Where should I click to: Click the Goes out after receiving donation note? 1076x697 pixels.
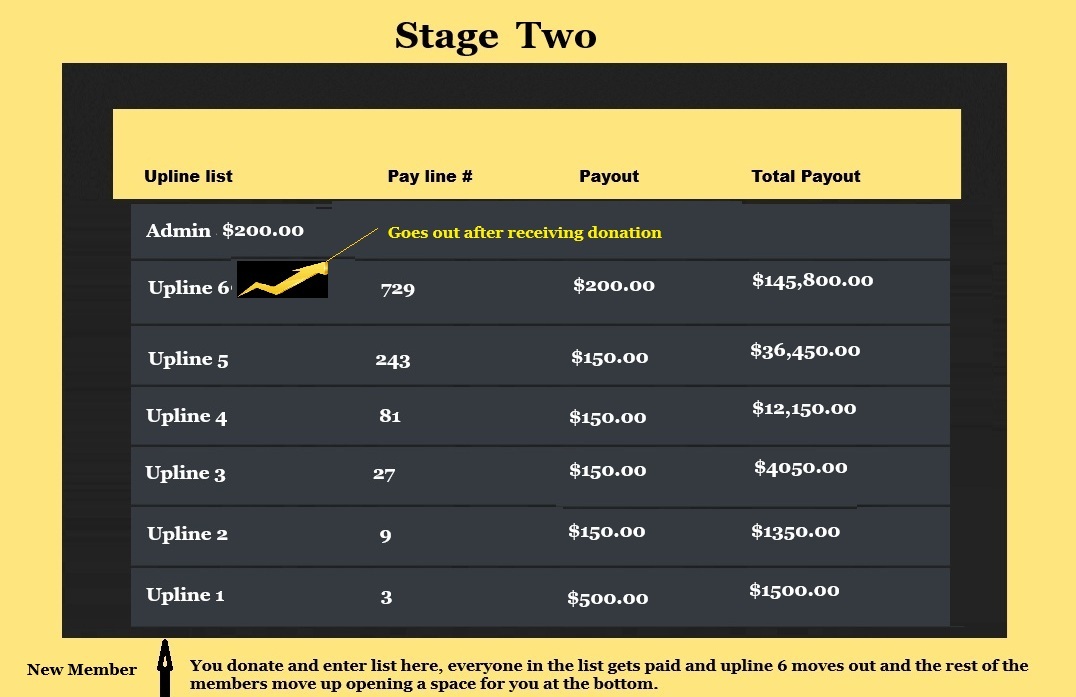tap(525, 233)
